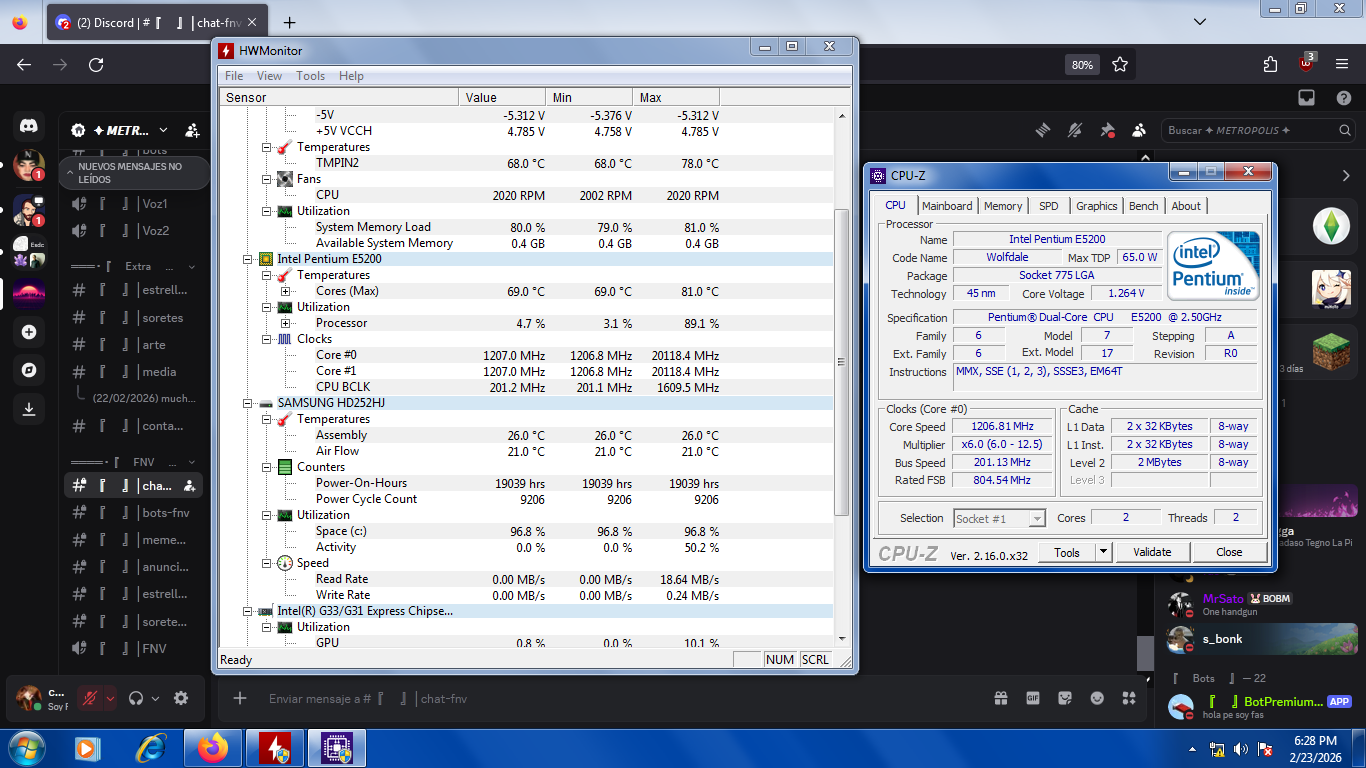Image resolution: width=1366 pixels, height=768 pixels.
Task: Open the CPU-Z Tools dropdown arrow
Action: [x=1103, y=552]
